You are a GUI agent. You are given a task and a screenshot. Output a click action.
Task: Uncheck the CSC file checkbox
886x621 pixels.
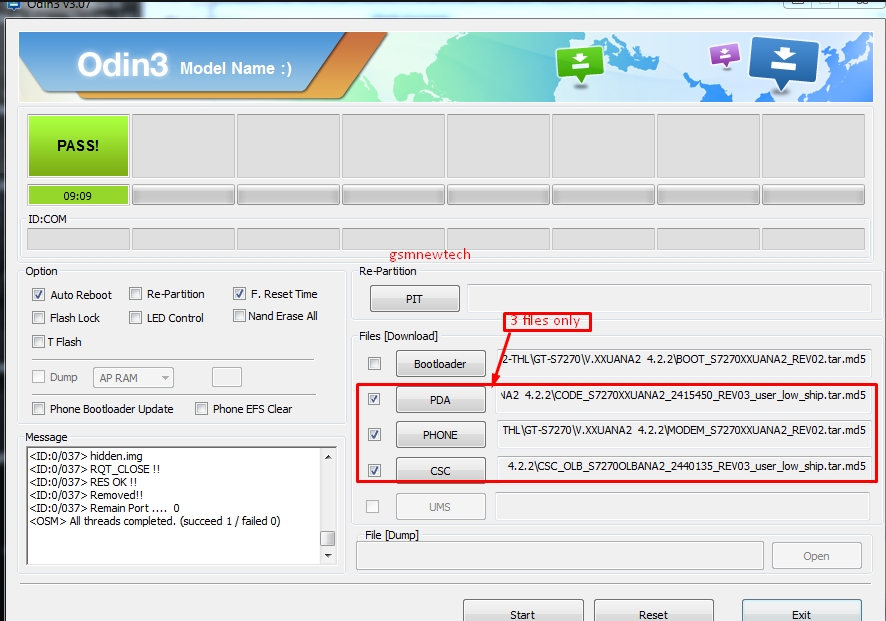pos(374,470)
